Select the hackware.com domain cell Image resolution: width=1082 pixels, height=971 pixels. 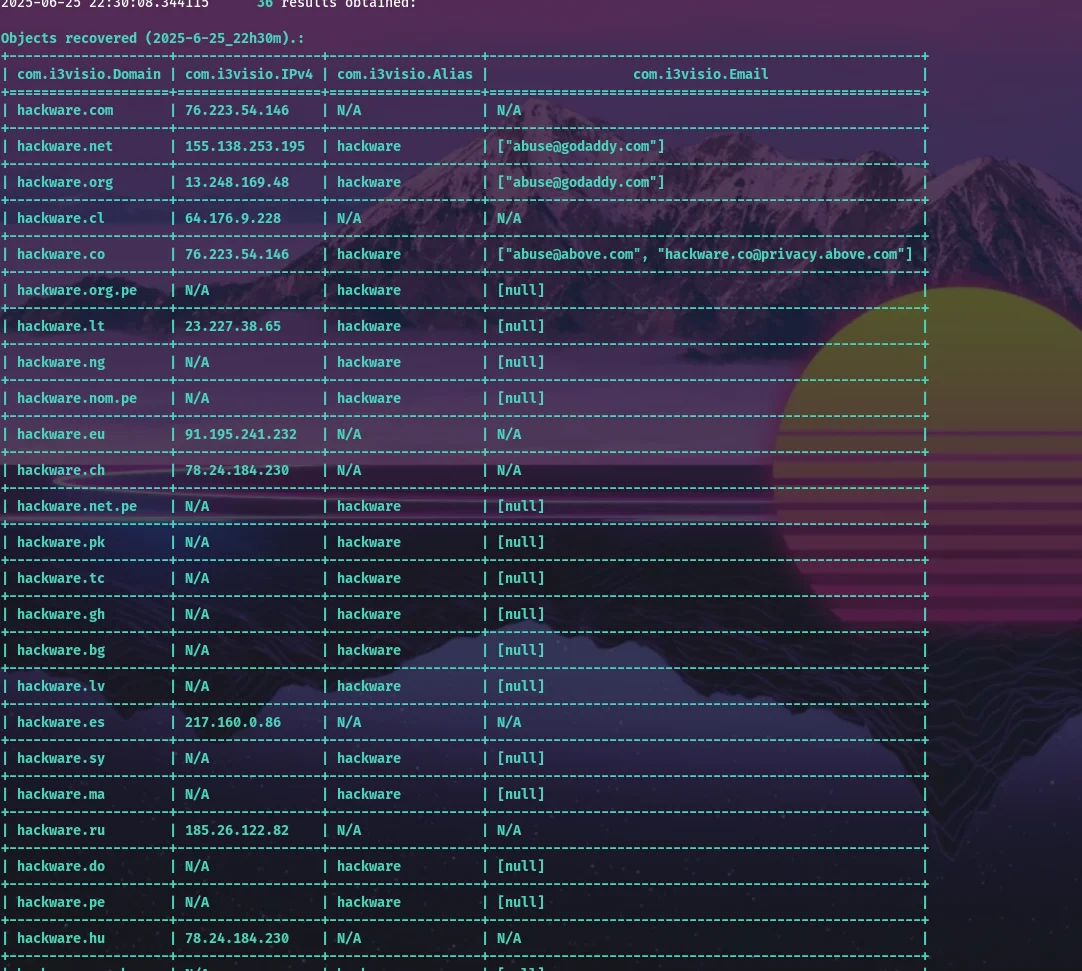point(65,110)
